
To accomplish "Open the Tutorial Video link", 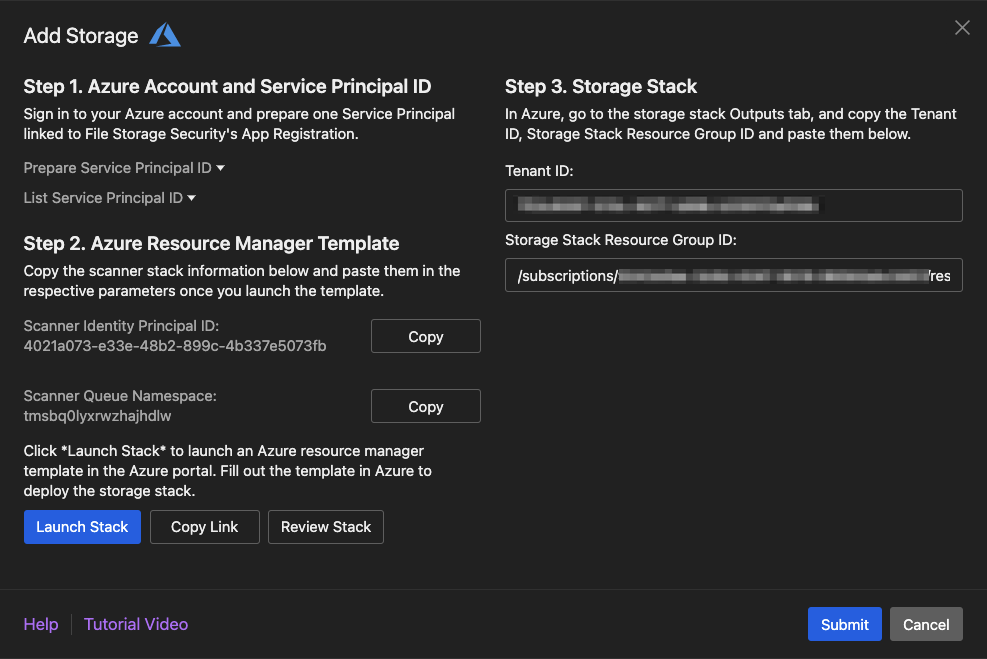I will click(x=136, y=624).
